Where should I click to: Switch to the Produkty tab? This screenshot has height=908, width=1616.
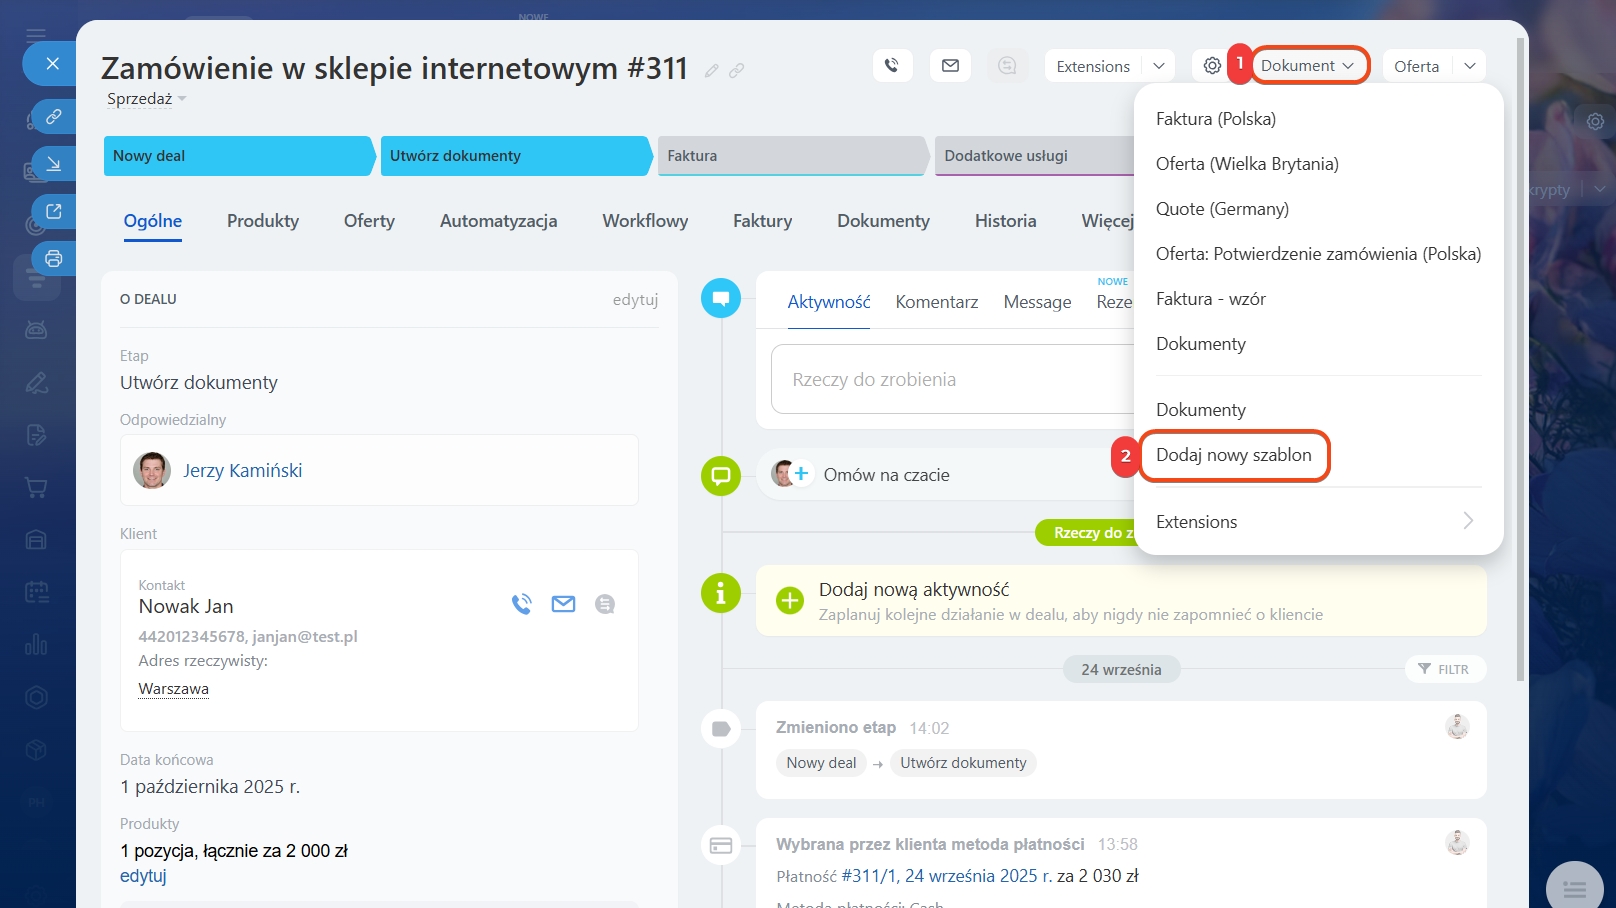coord(263,221)
